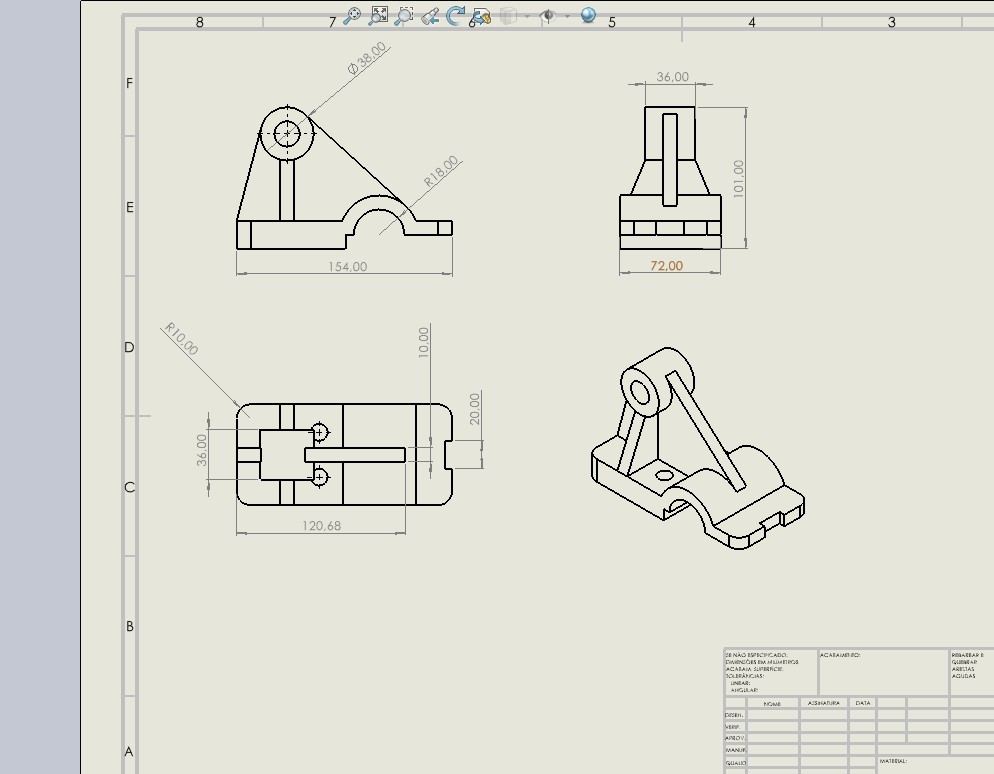Screen dimensions: 994x774
Task: Click the 101,00 height dimension
Action: [739, 178]
